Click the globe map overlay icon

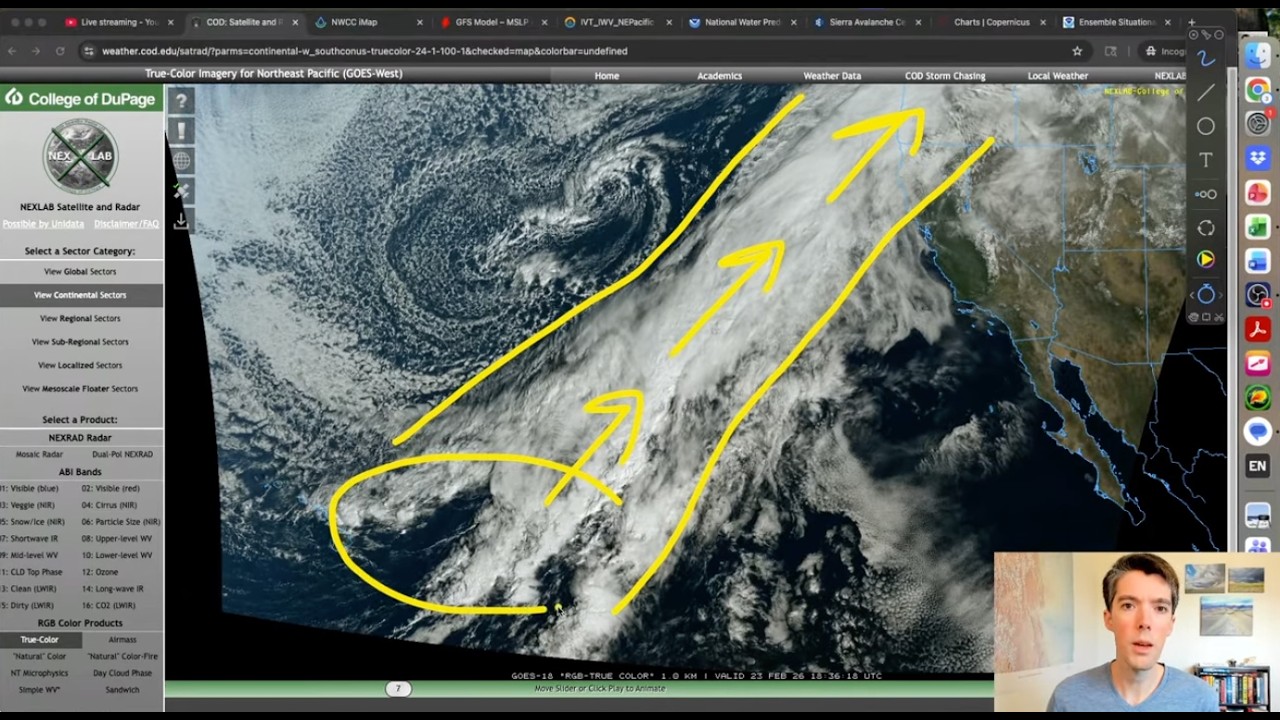(x=181, y=160)
